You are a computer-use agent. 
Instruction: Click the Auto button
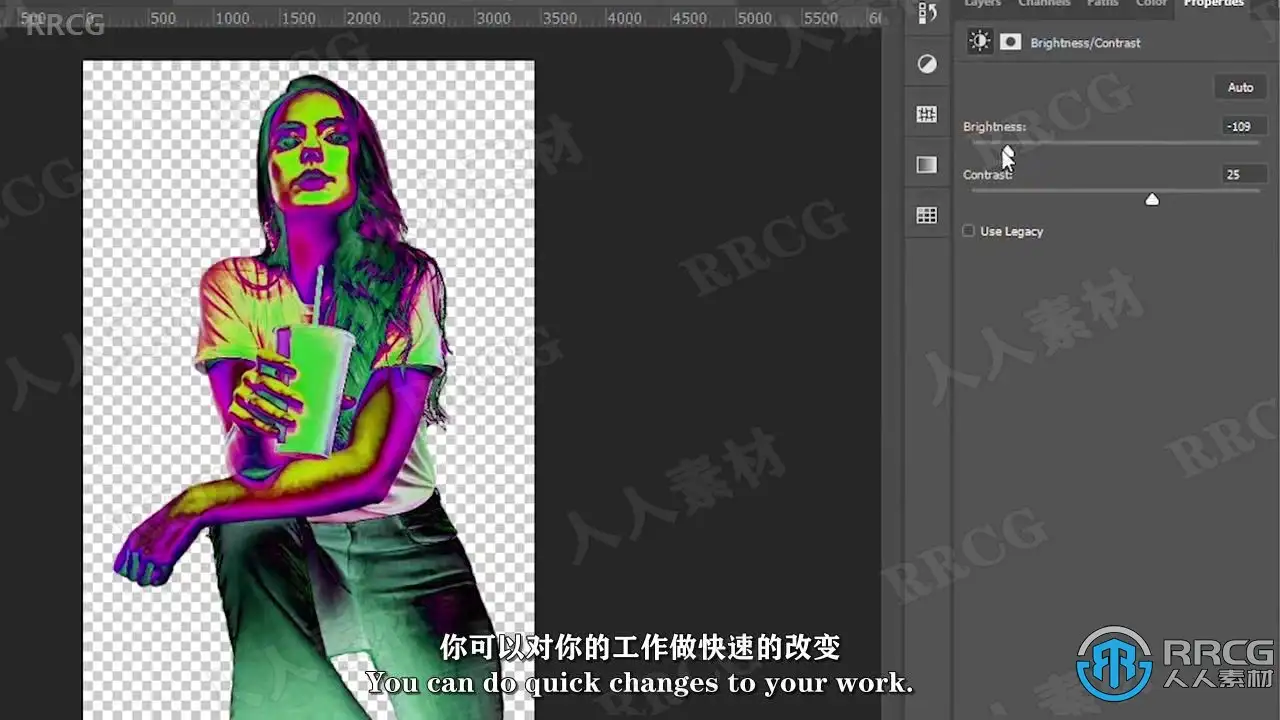tap(1240, 87)
